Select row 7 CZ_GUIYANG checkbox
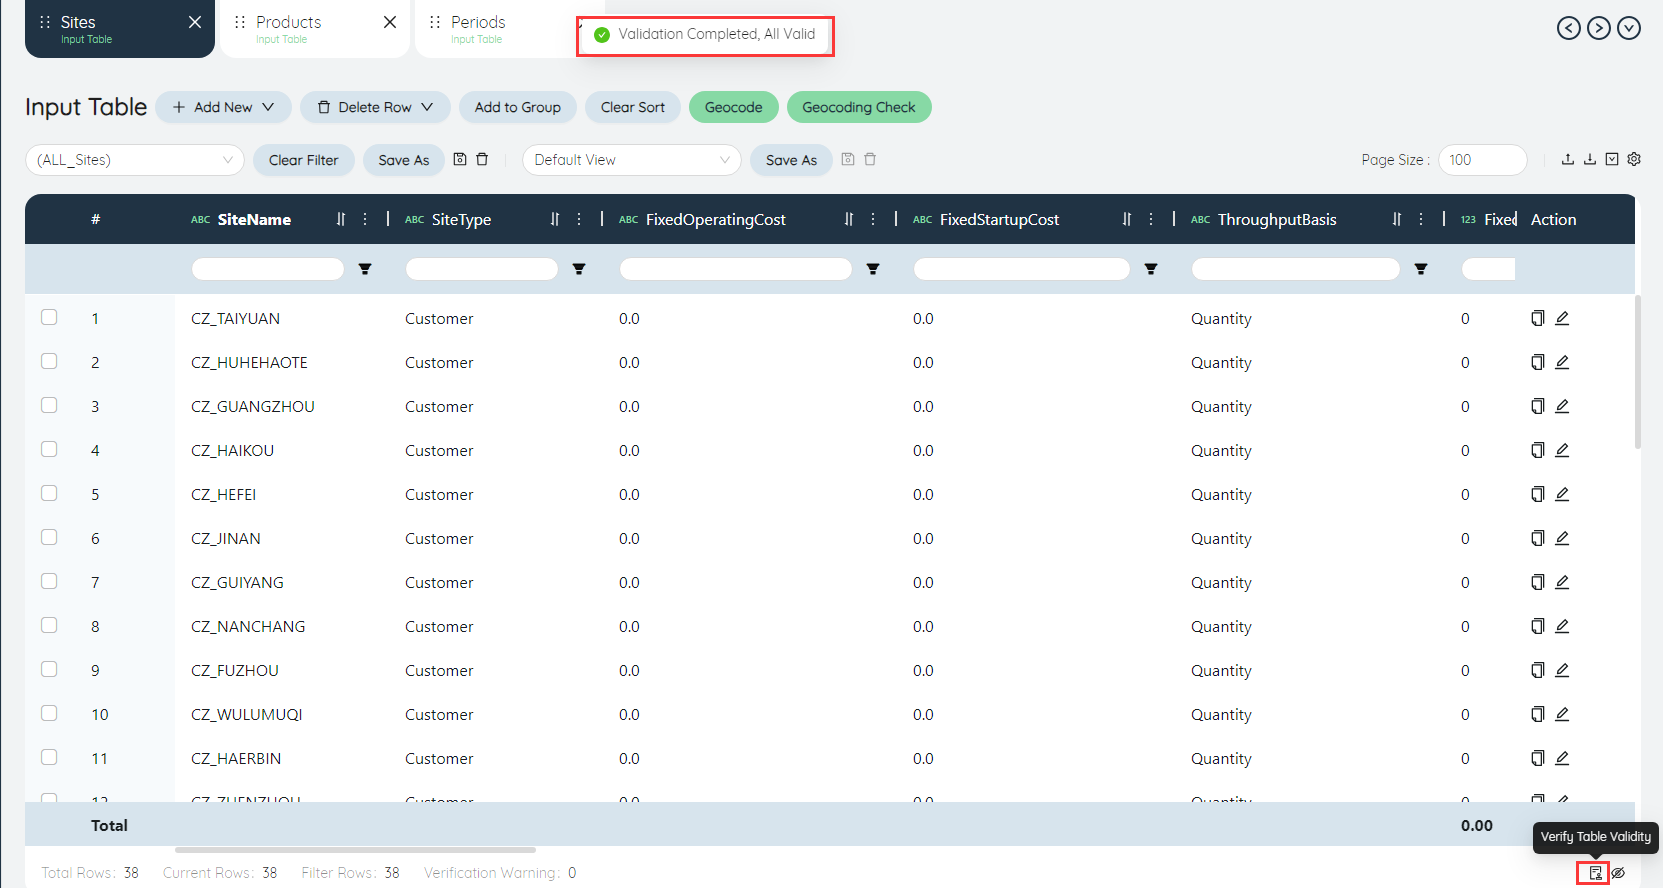The image size is (1663, 888). click(49, 581)
